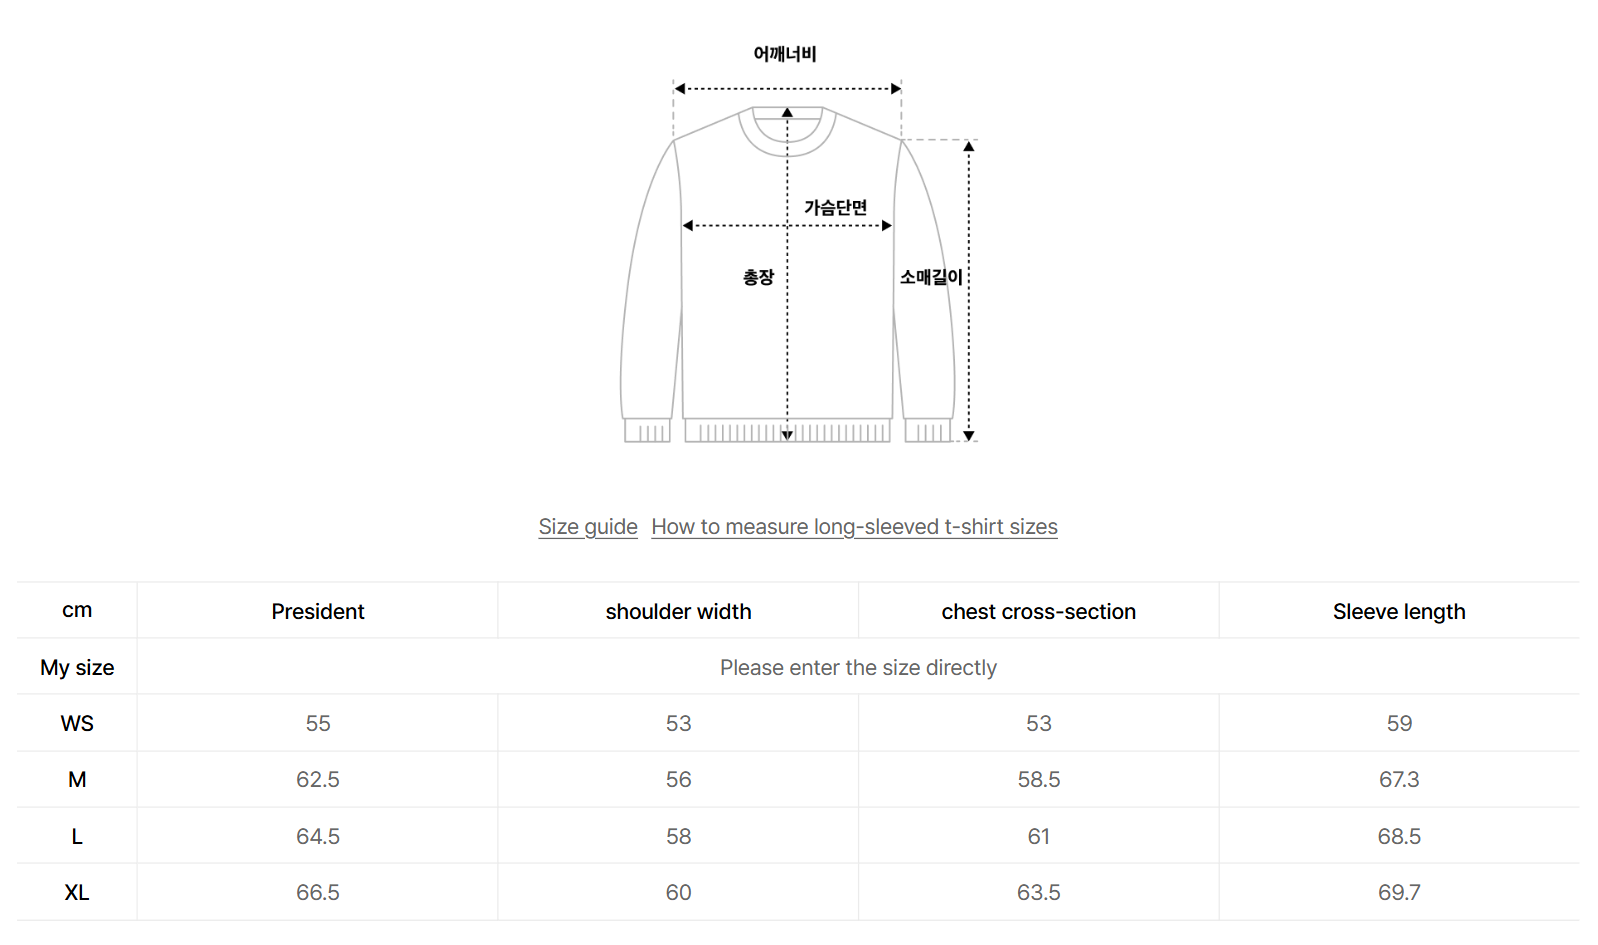
Task: Click the President column header
Action: [x=318, y=612]
